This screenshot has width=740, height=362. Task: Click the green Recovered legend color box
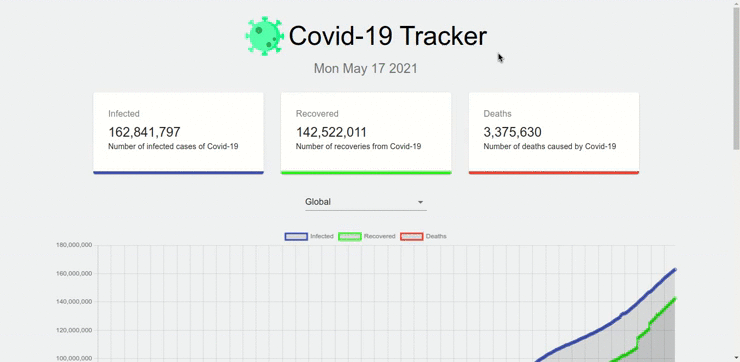click(350, 236)
